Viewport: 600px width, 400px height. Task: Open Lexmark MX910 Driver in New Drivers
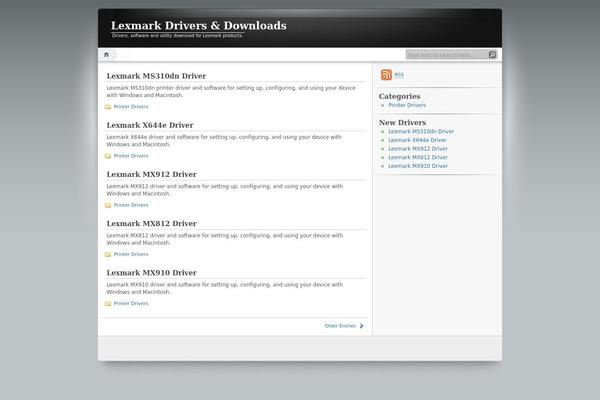418,166
